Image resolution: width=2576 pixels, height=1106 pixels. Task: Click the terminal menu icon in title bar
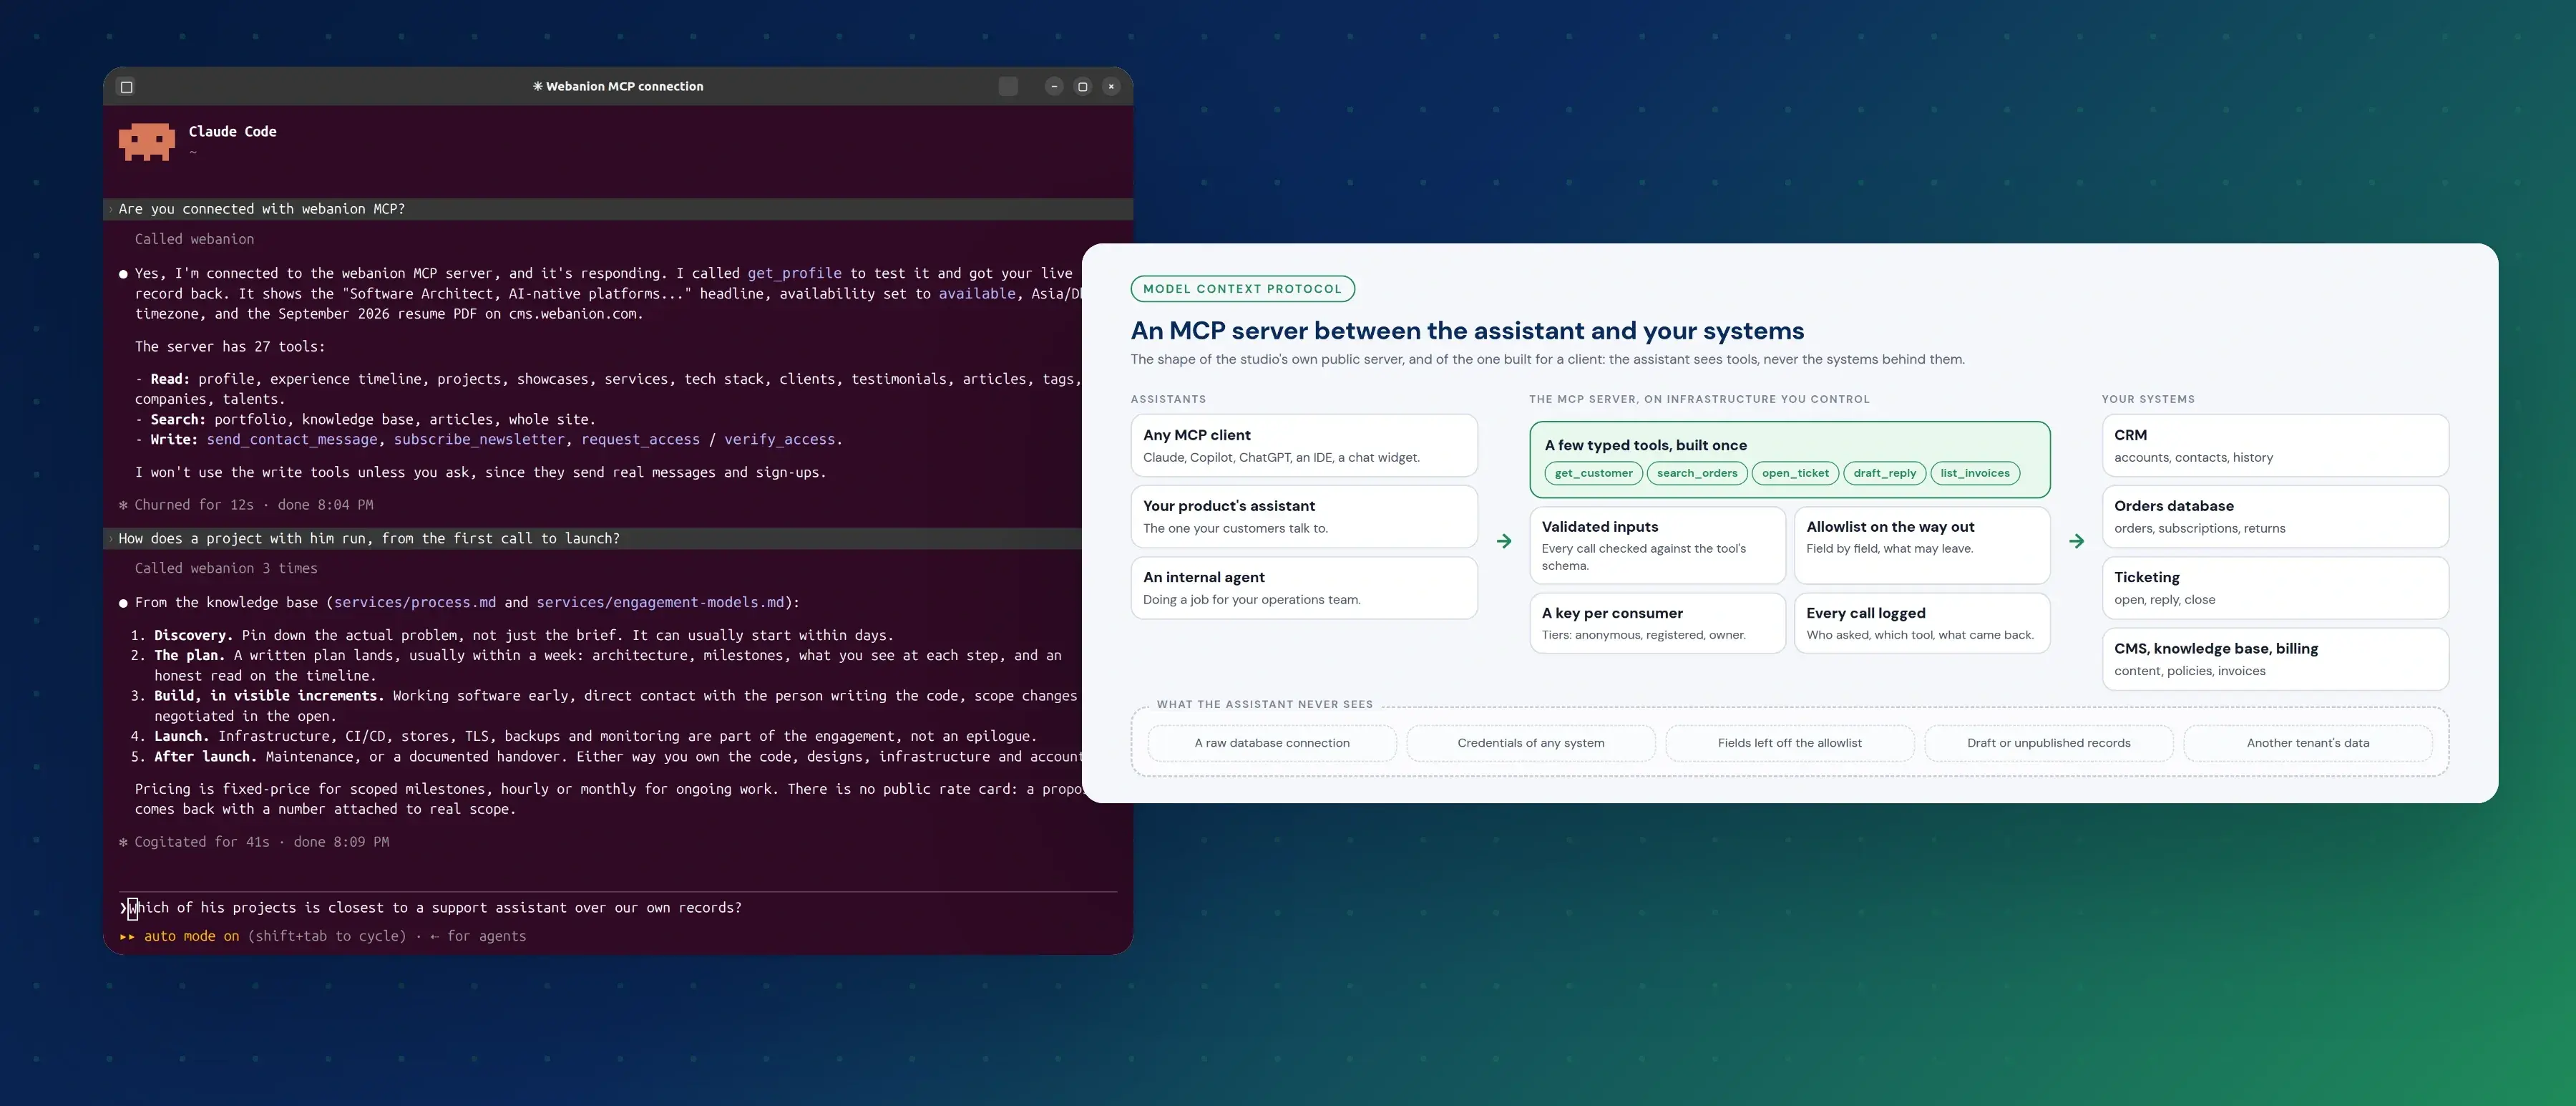(127, 87)
